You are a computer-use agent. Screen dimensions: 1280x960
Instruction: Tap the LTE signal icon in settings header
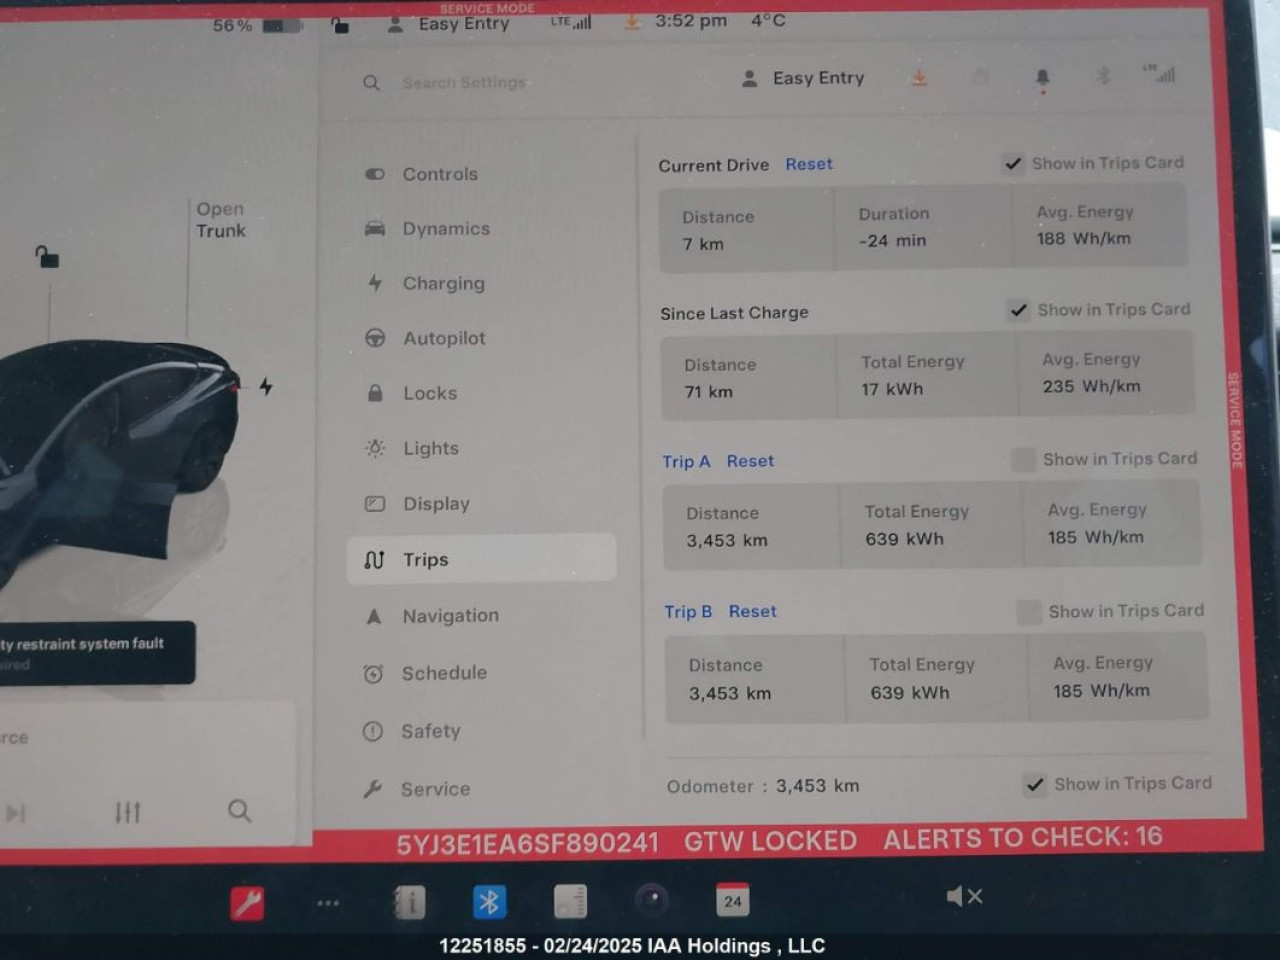coord(1160,73)
